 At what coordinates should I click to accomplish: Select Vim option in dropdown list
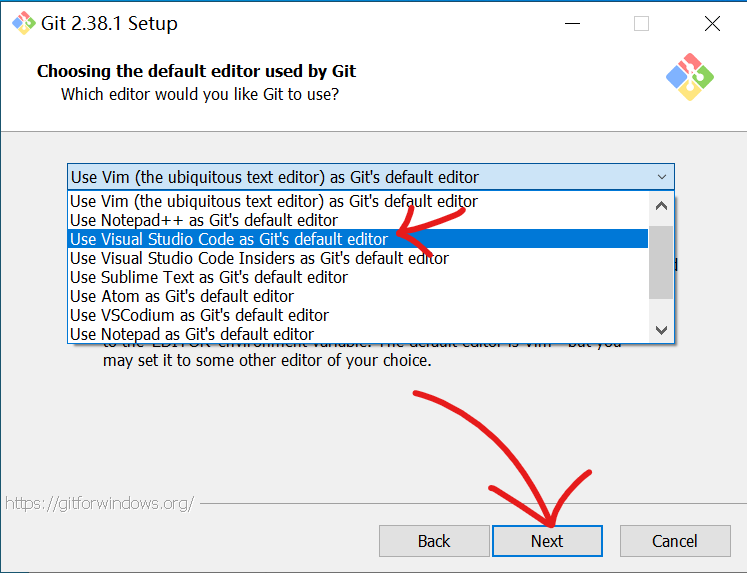(x=274, y=201)
